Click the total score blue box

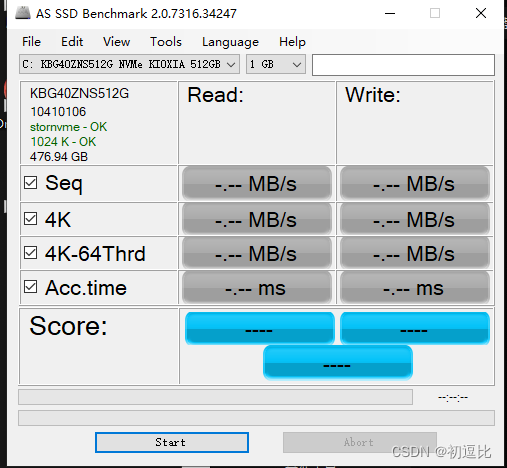click(338, 363)
